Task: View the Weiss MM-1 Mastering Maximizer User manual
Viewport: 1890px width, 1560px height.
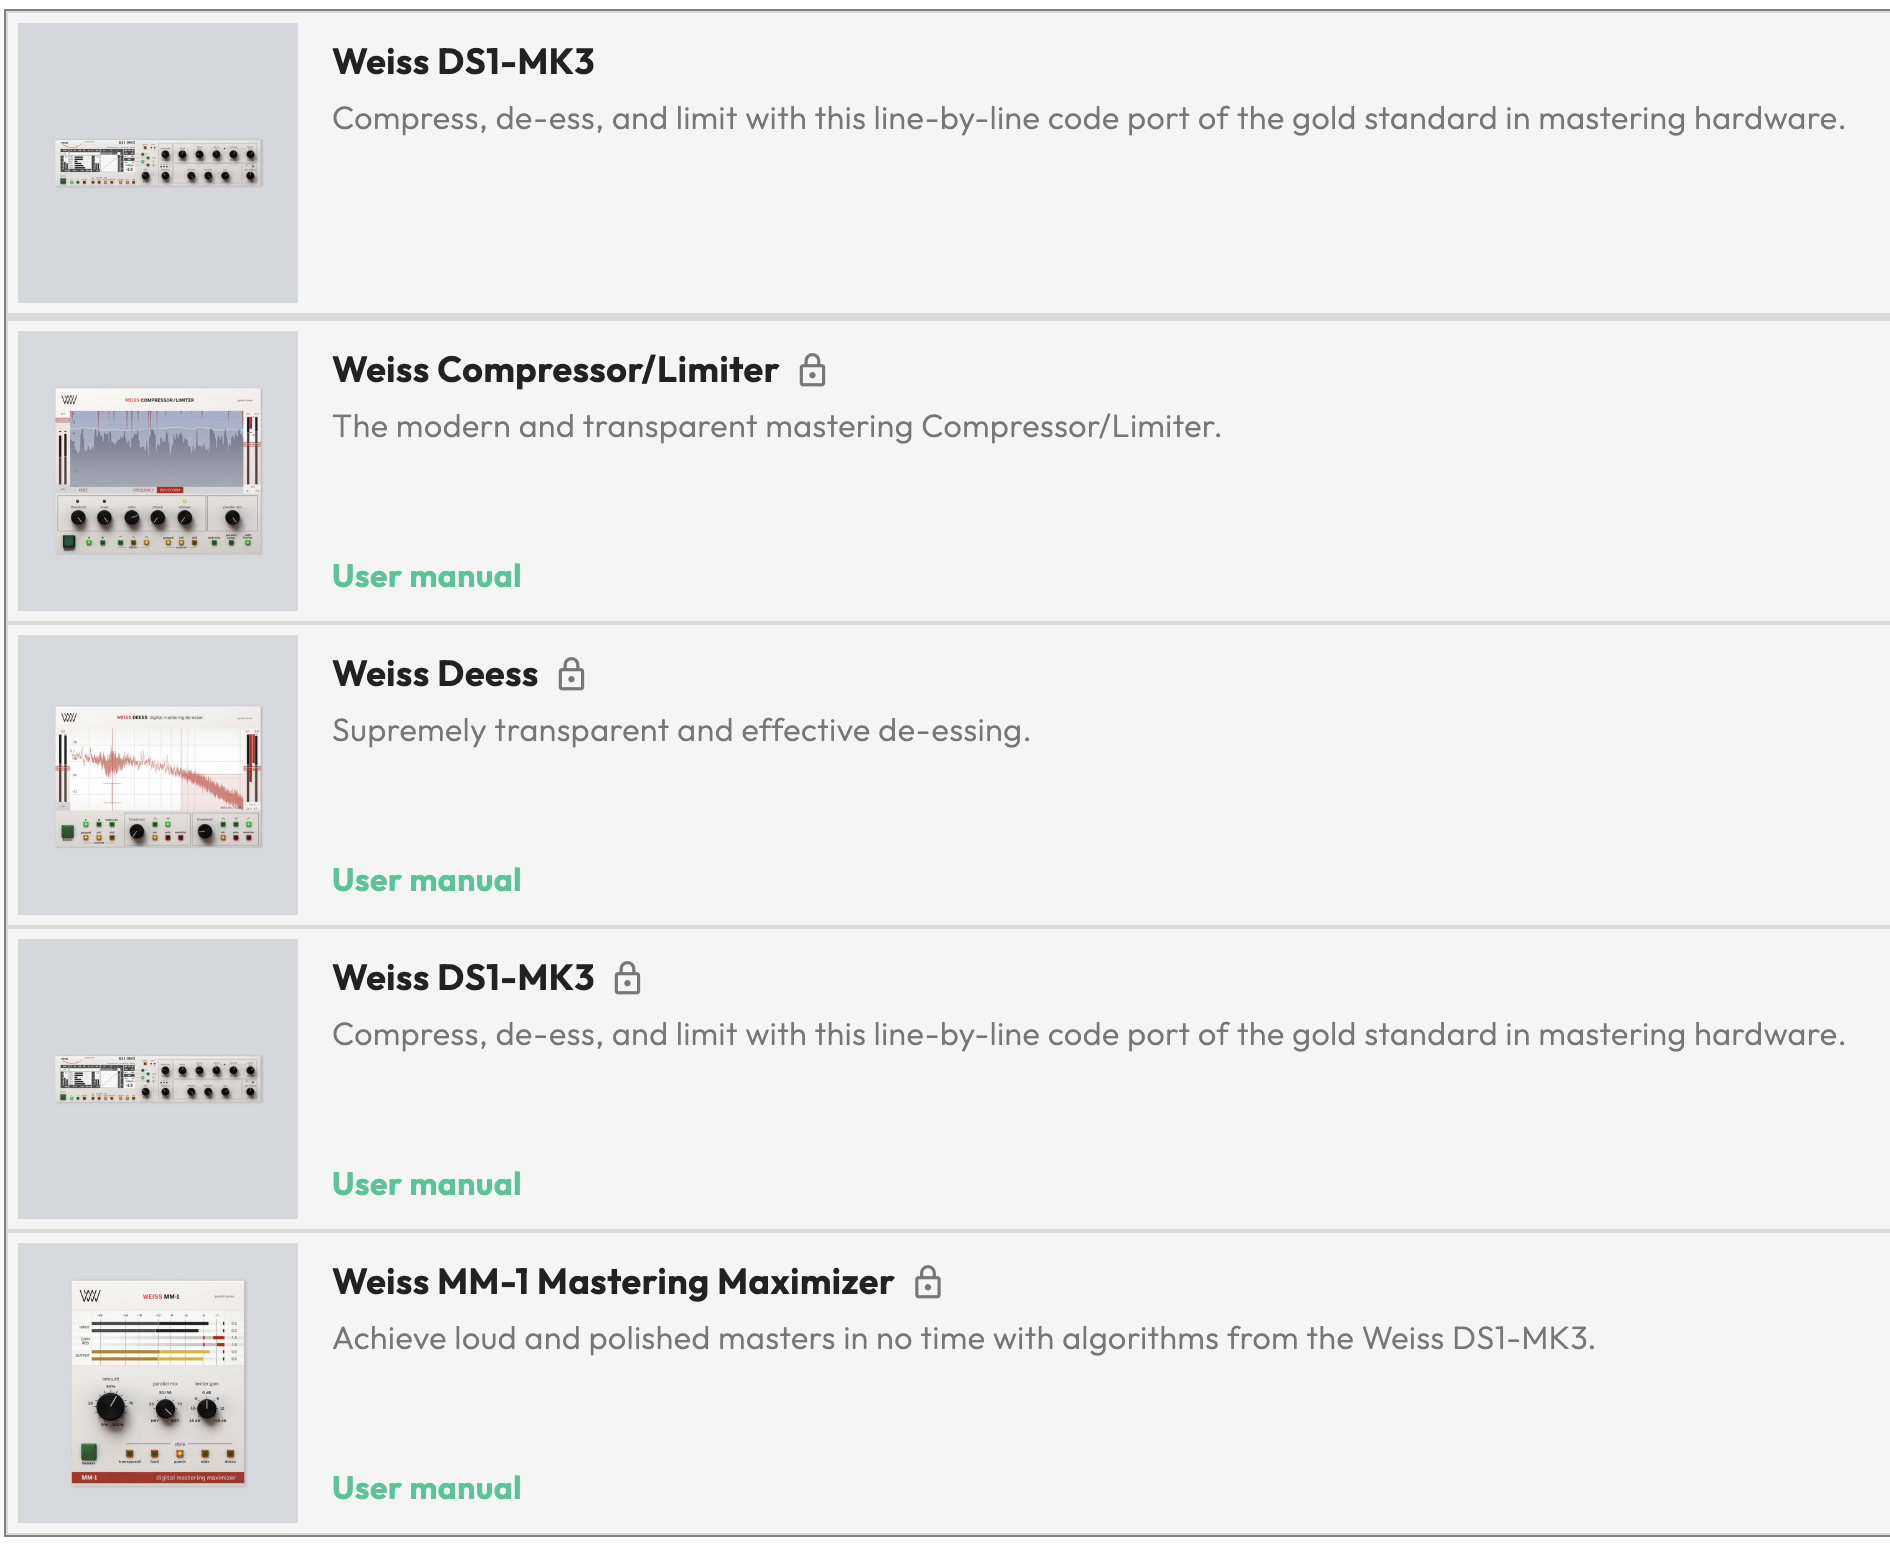Action: (427, 1488)
